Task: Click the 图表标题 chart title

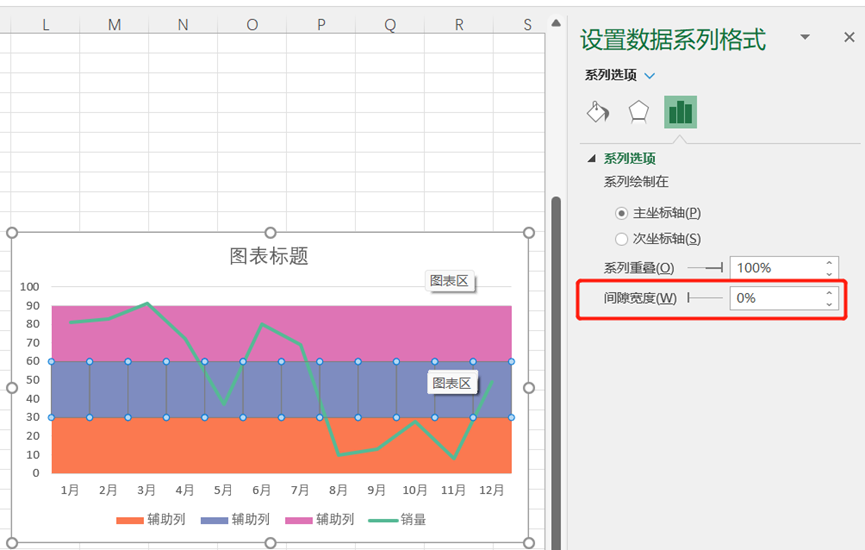Action: (269, 256)
